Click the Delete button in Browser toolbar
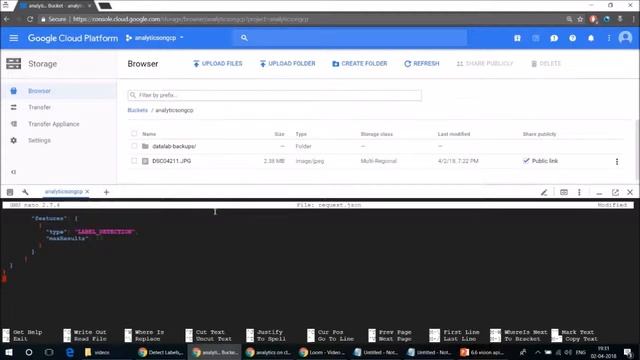 click(x=546, y=64)
